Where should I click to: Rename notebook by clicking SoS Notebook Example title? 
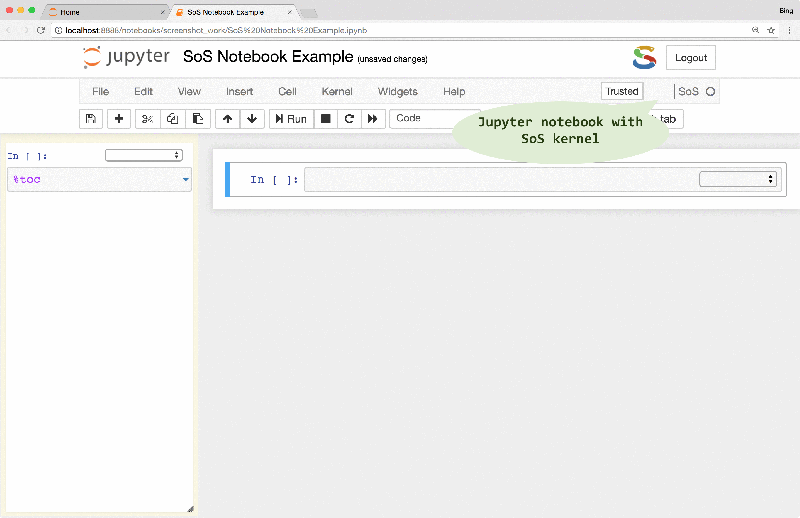coord(268,56)
